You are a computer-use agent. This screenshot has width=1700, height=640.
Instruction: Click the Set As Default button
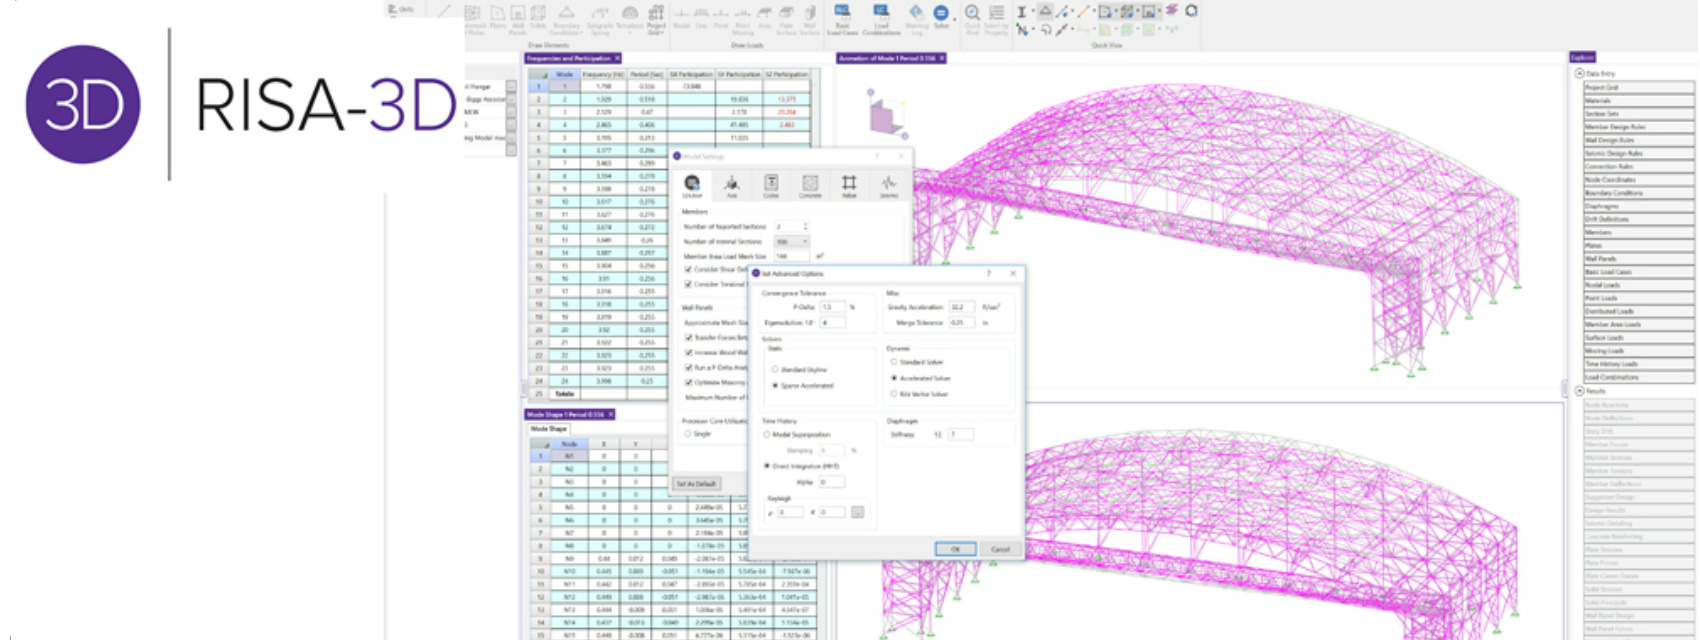(697, 484)
